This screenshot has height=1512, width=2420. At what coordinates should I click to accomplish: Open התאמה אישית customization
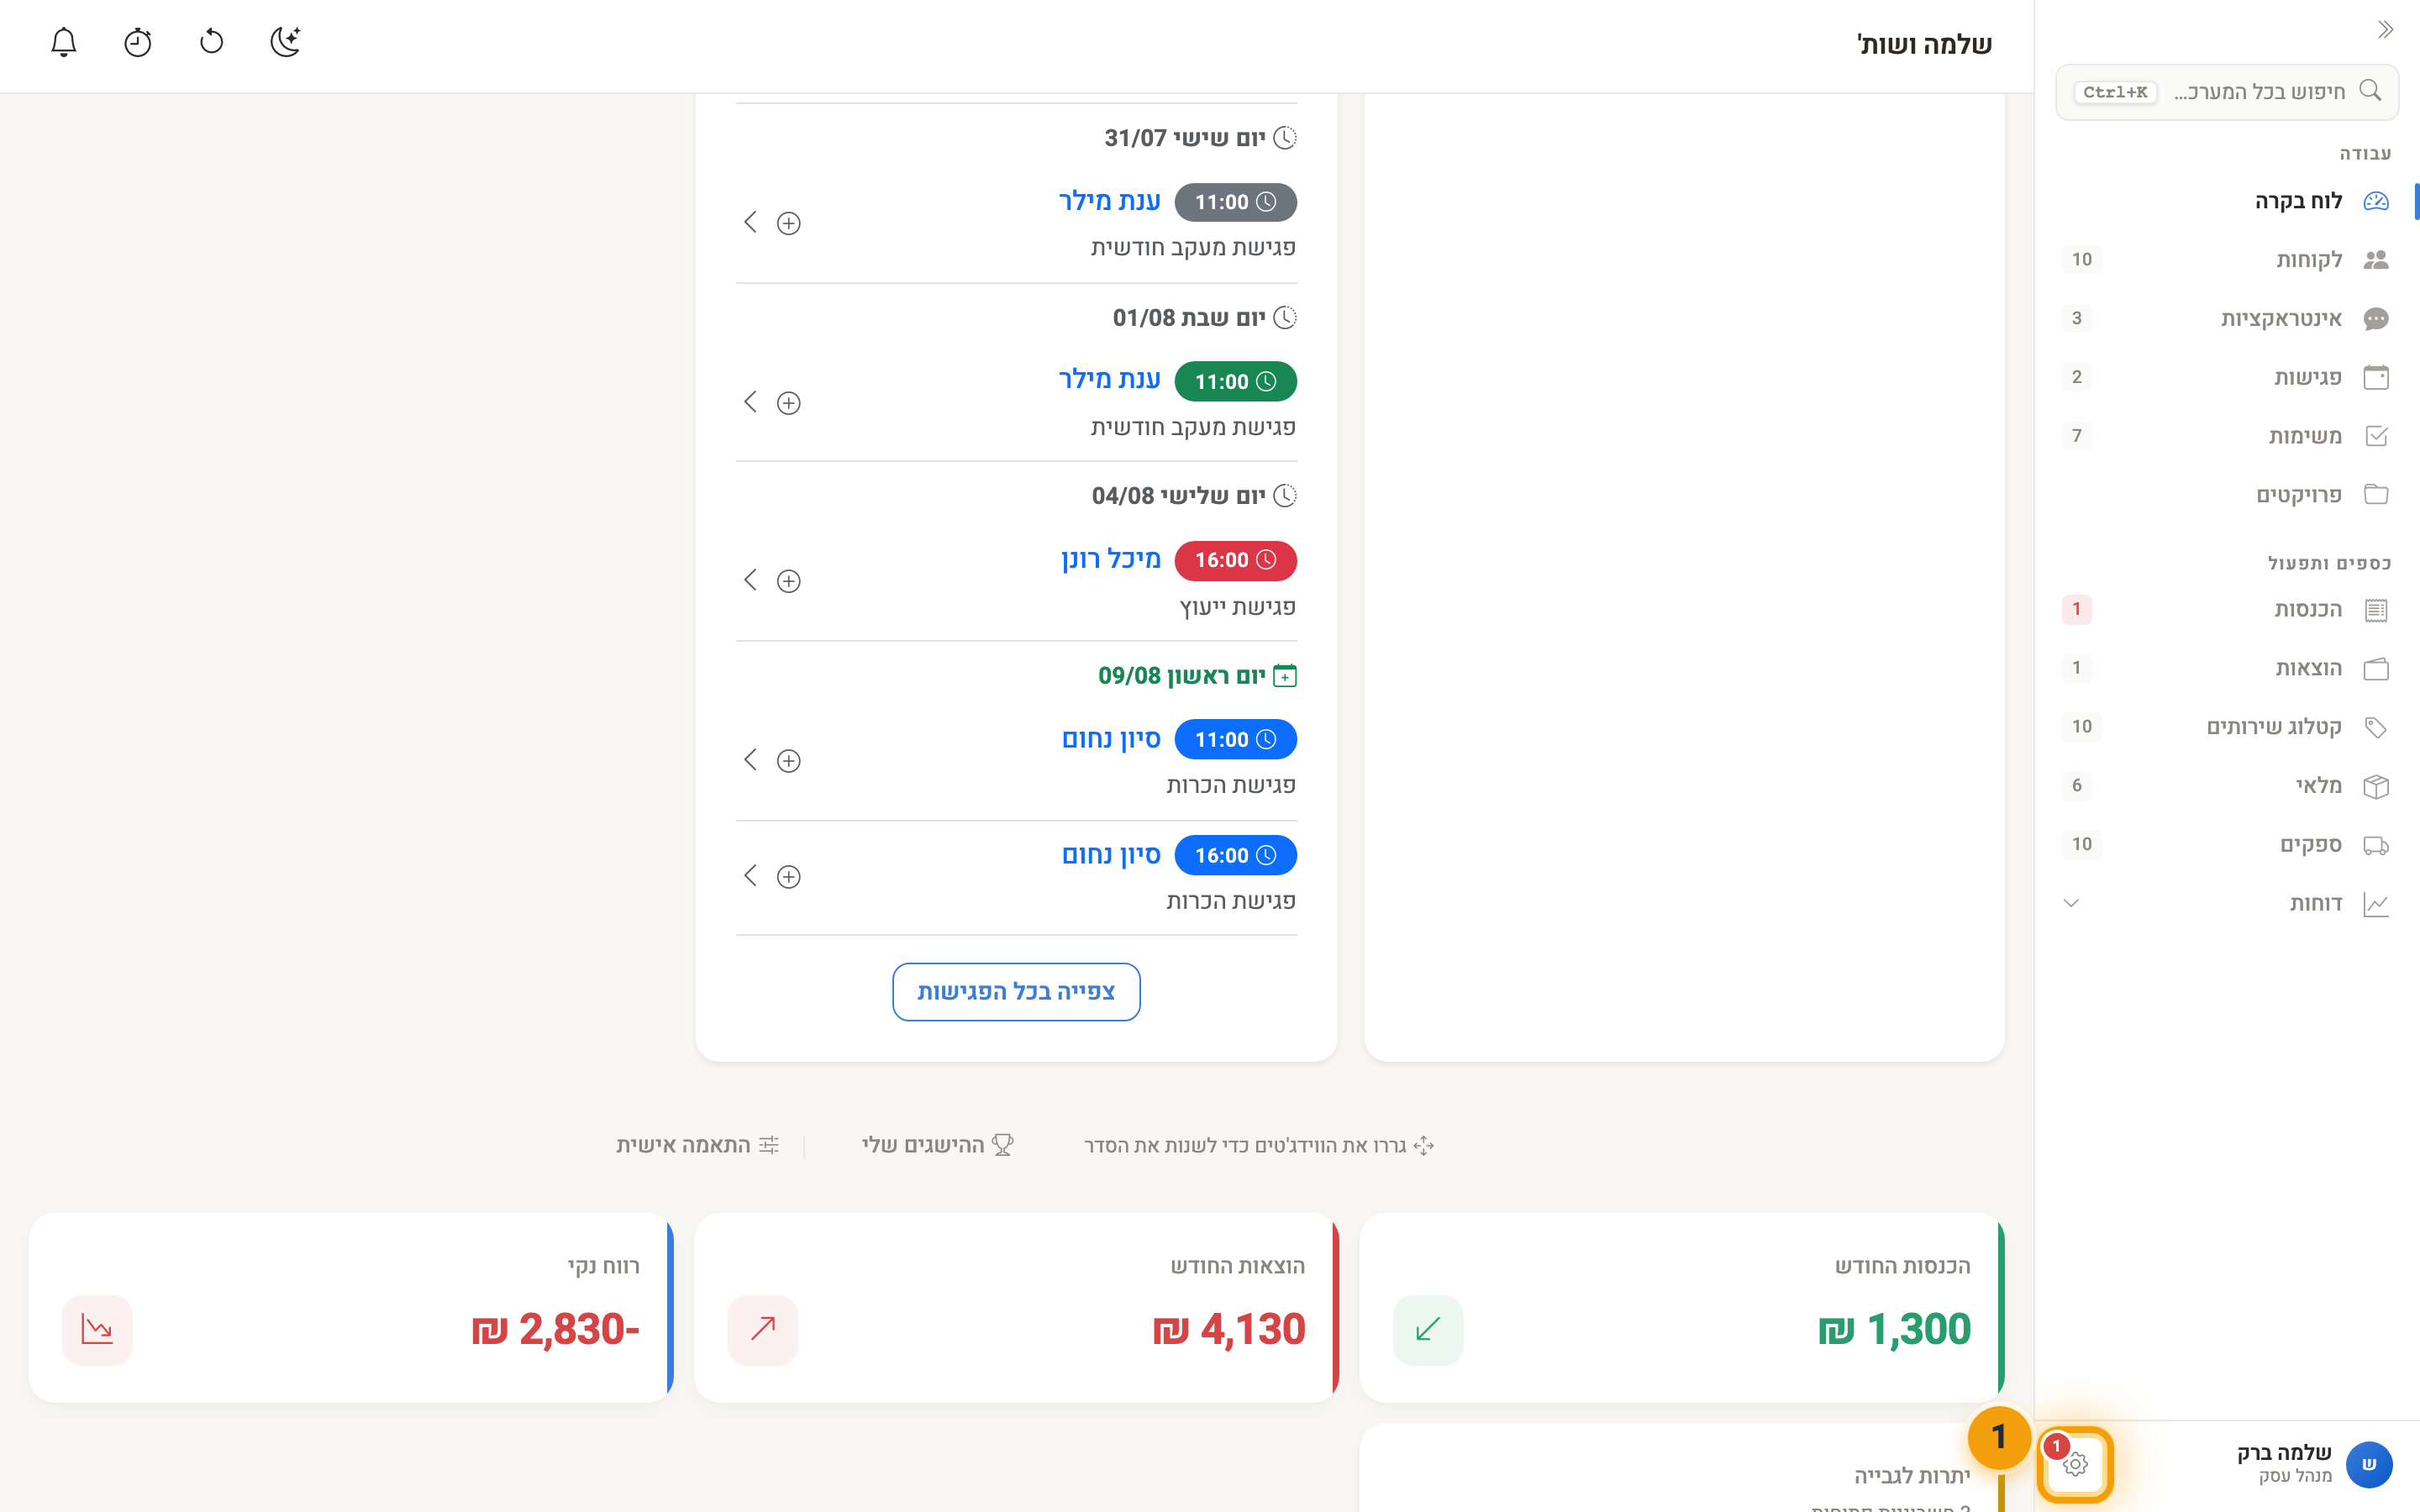[698, 1145]
